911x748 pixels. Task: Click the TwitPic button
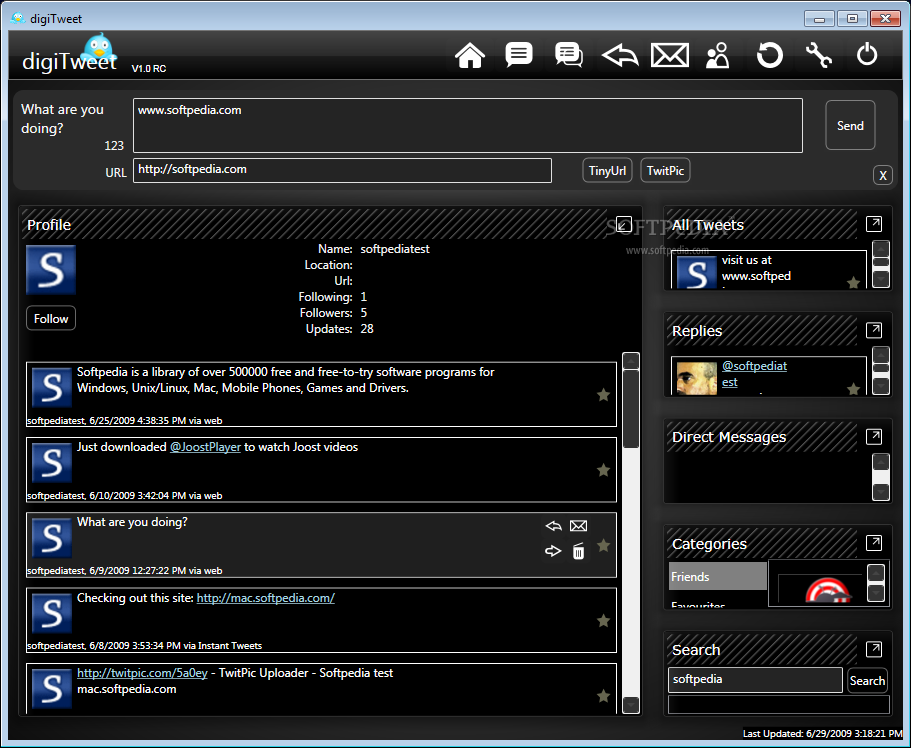665,171
